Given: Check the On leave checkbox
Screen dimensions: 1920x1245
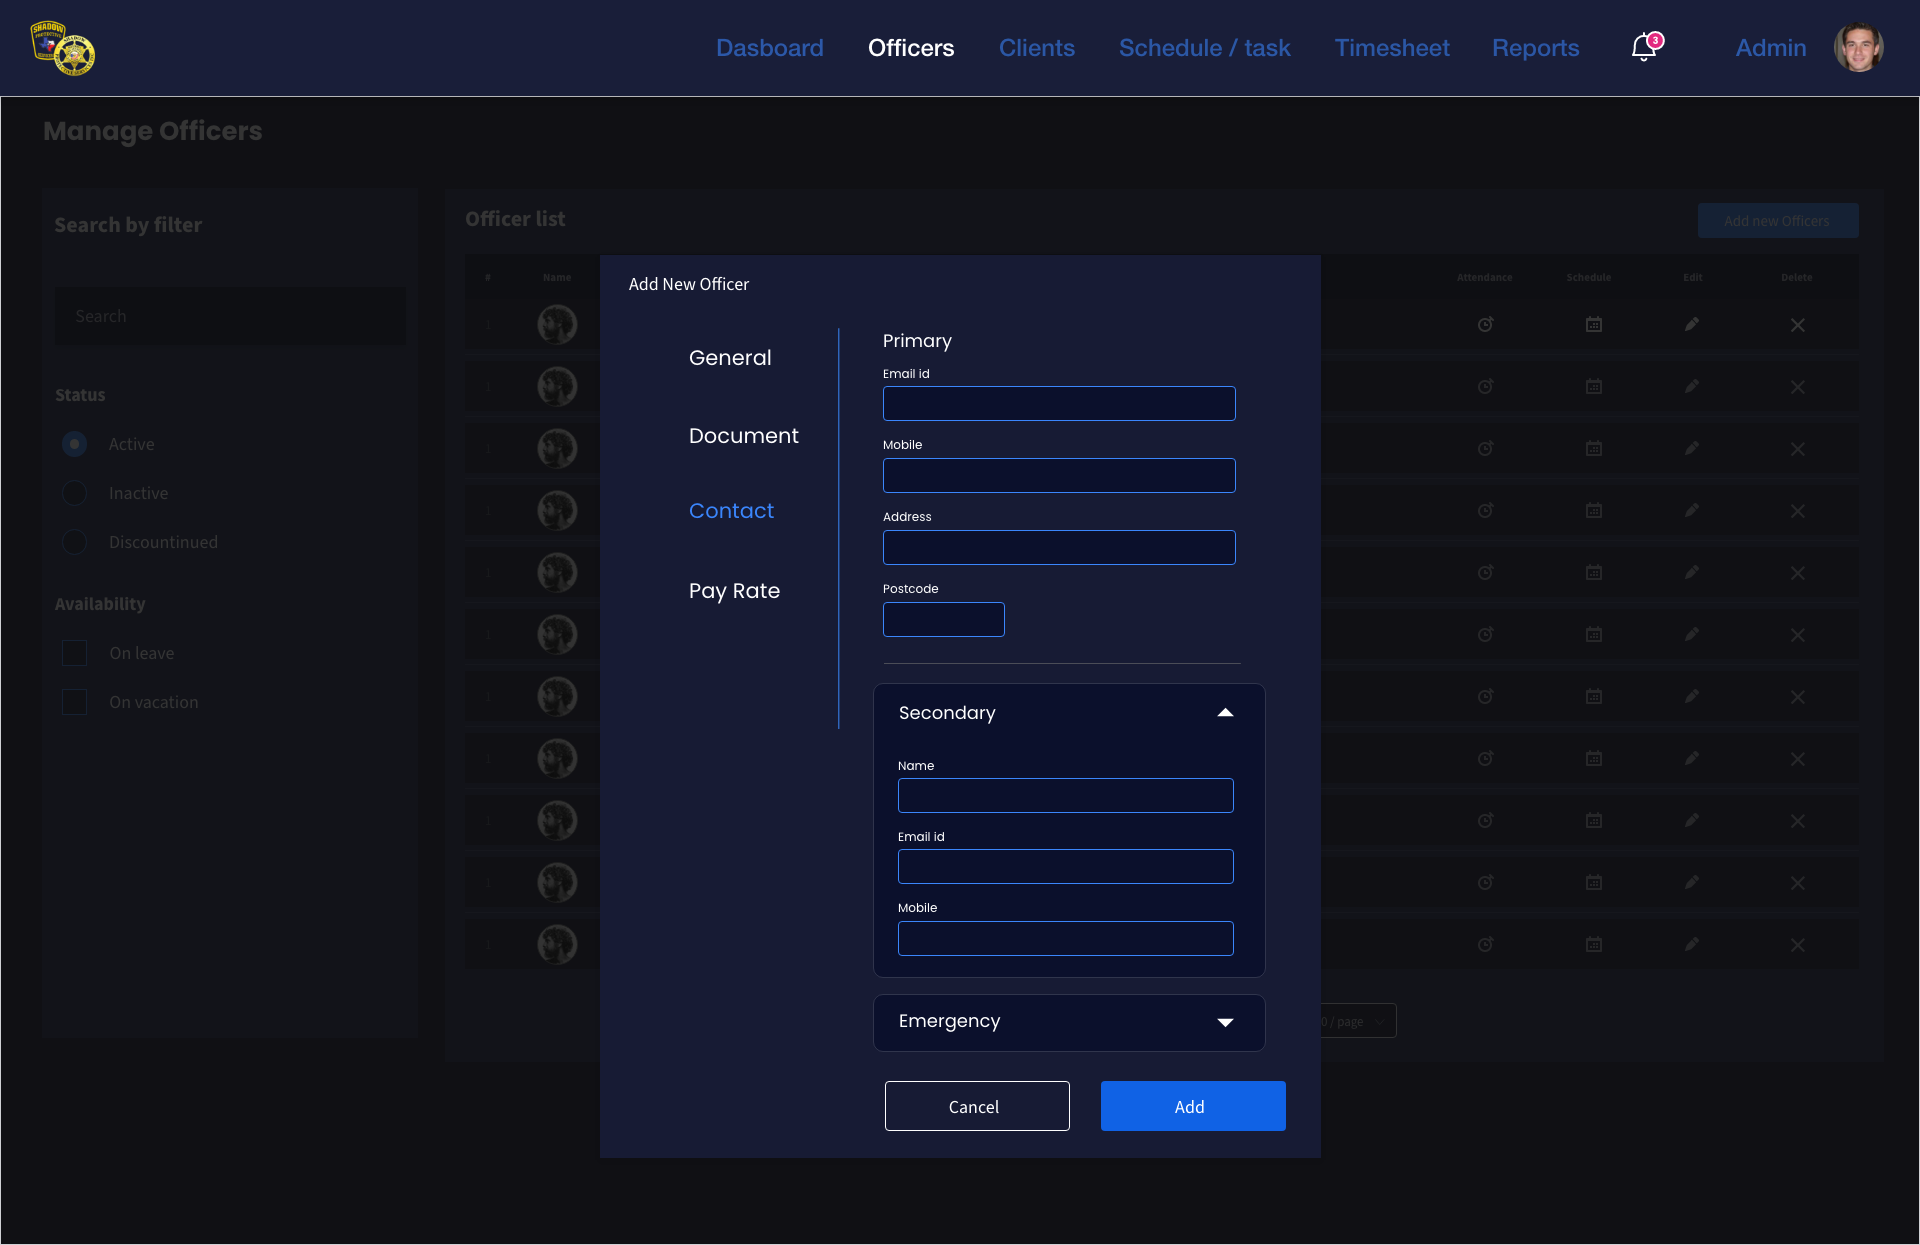Looking at the screenshot, I should [75, 653].
